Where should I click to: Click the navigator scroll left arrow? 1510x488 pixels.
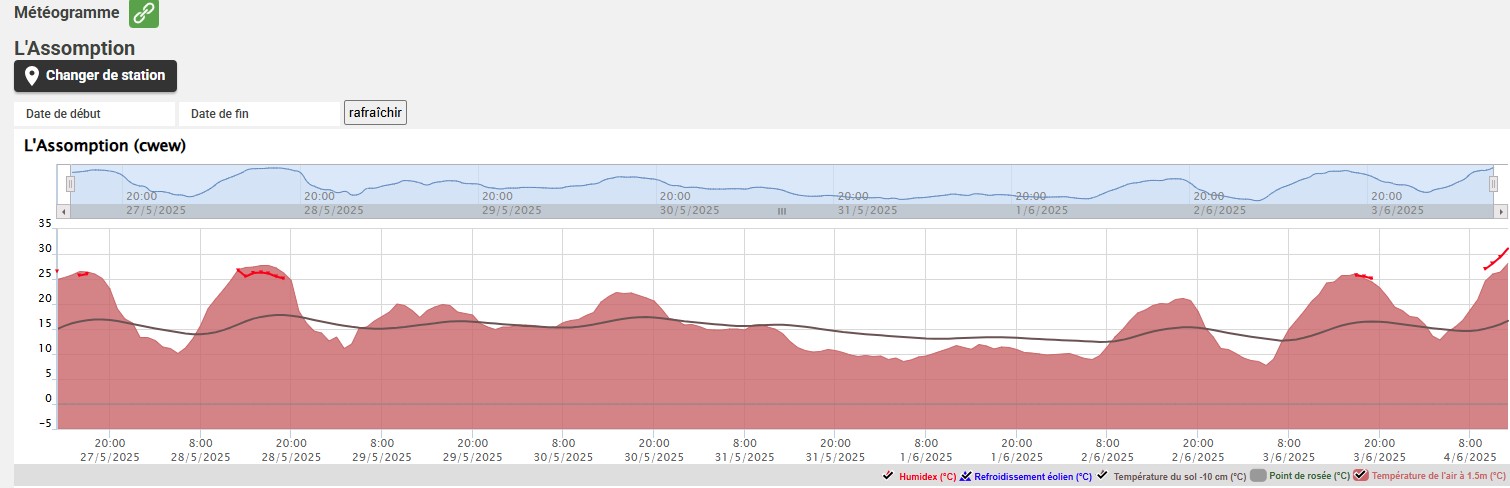coord(64,212)
